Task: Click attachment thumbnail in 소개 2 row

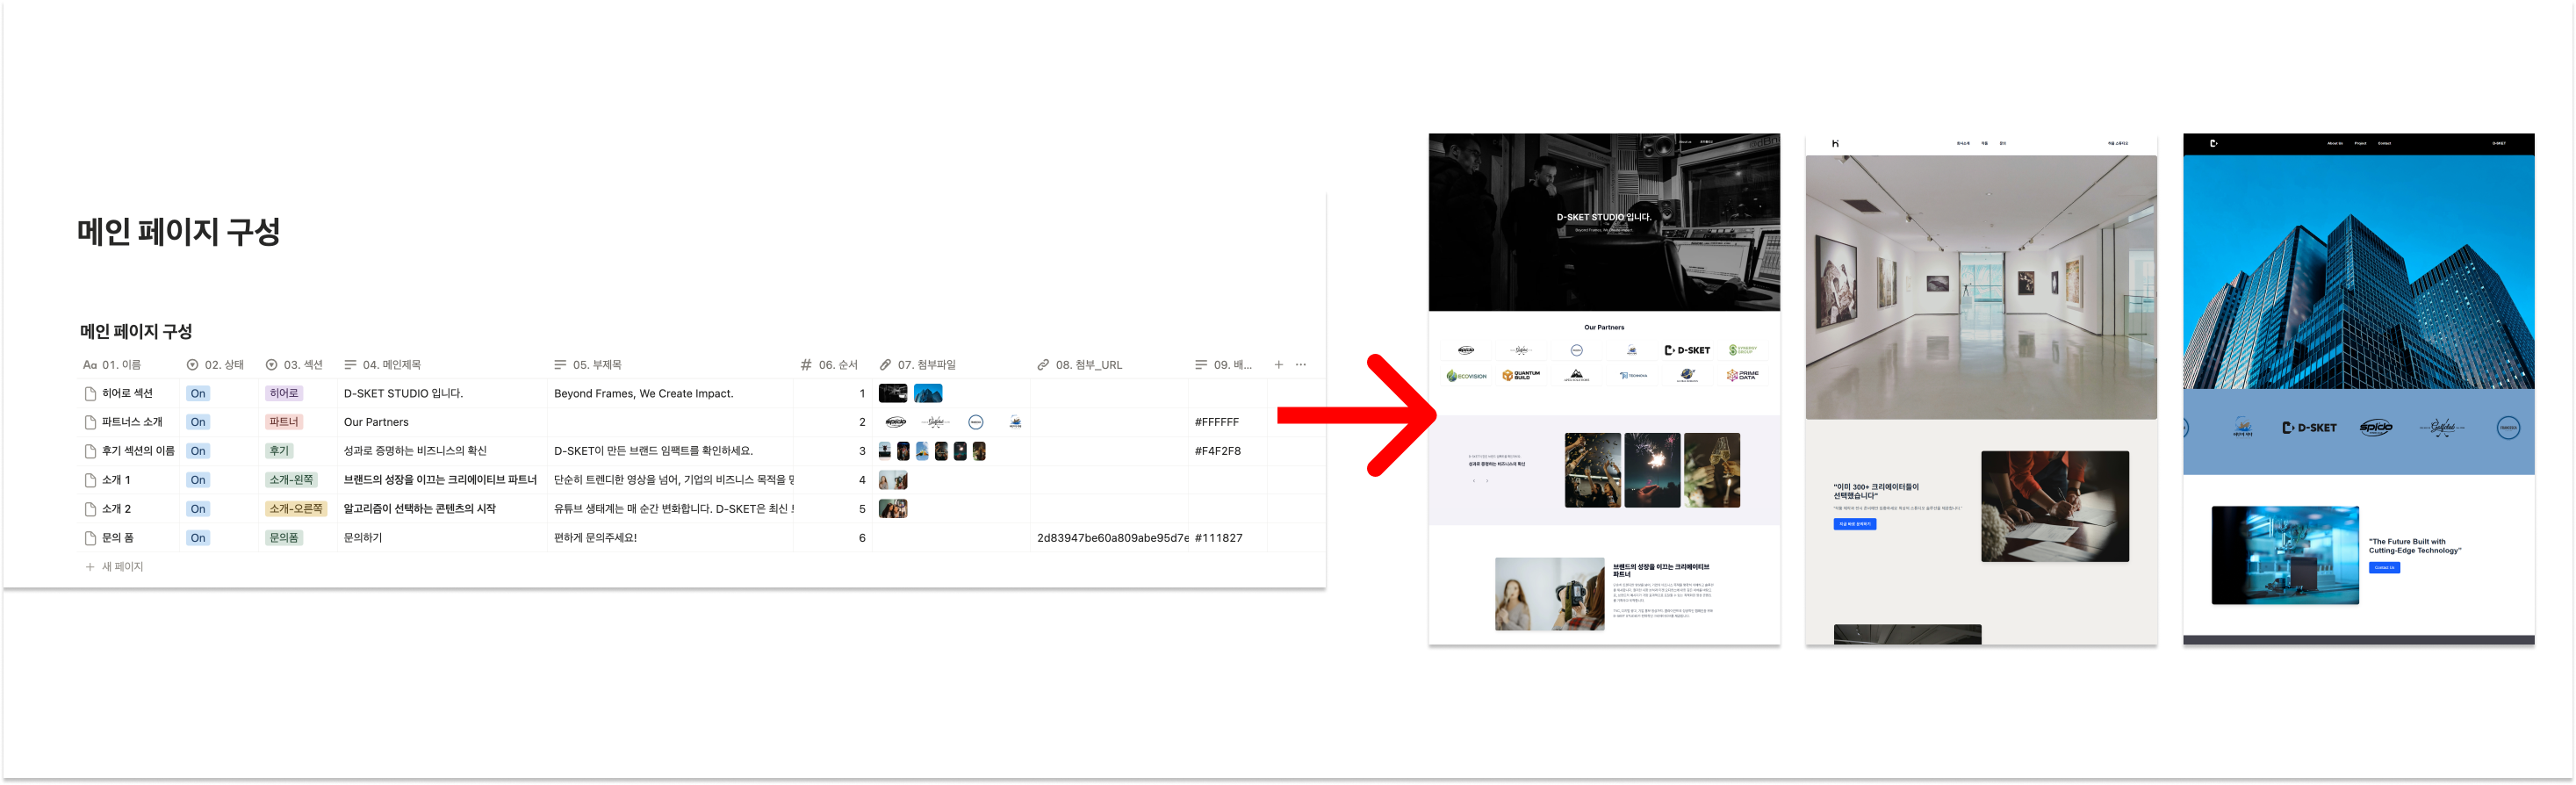Action: coord(893,510)
